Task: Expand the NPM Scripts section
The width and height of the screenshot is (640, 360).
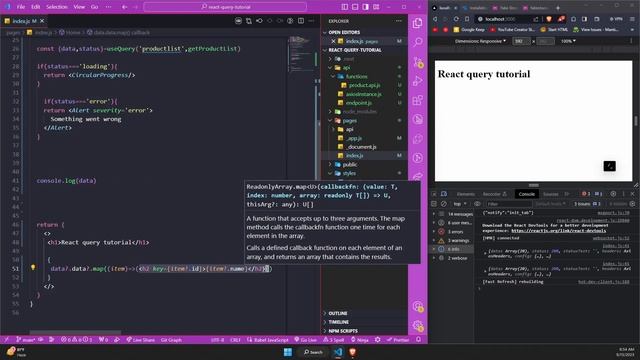Action: [x=343, y=331]
